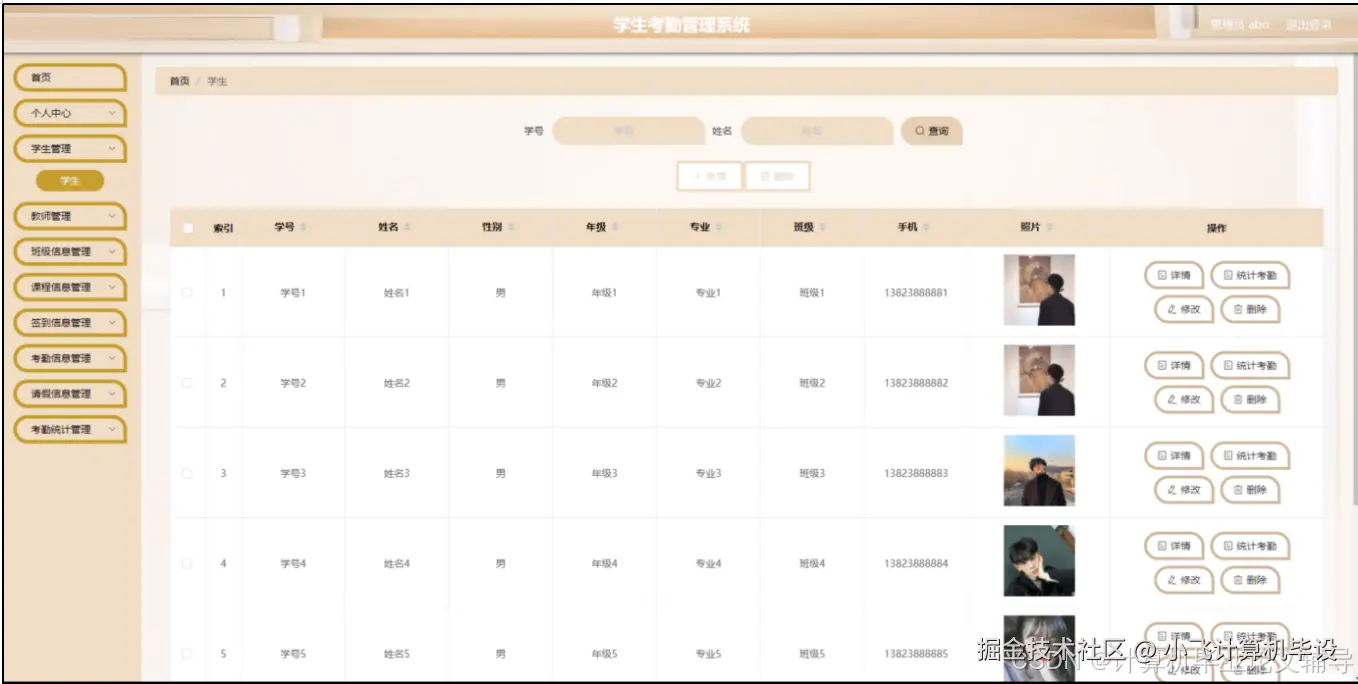Screen dimensions: 1358x684
Task: Open the photo thumbnail of student 姓名1
Action: click(1039, 290)
